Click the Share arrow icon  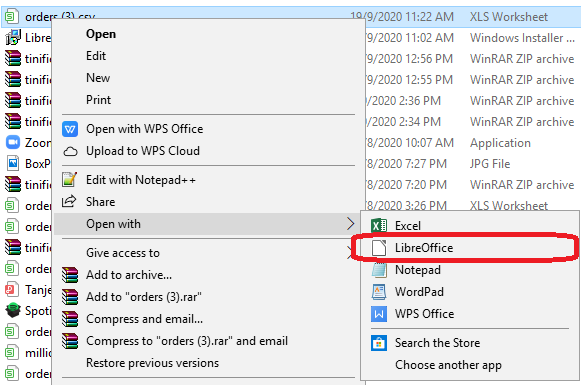(x=69, y=202)
